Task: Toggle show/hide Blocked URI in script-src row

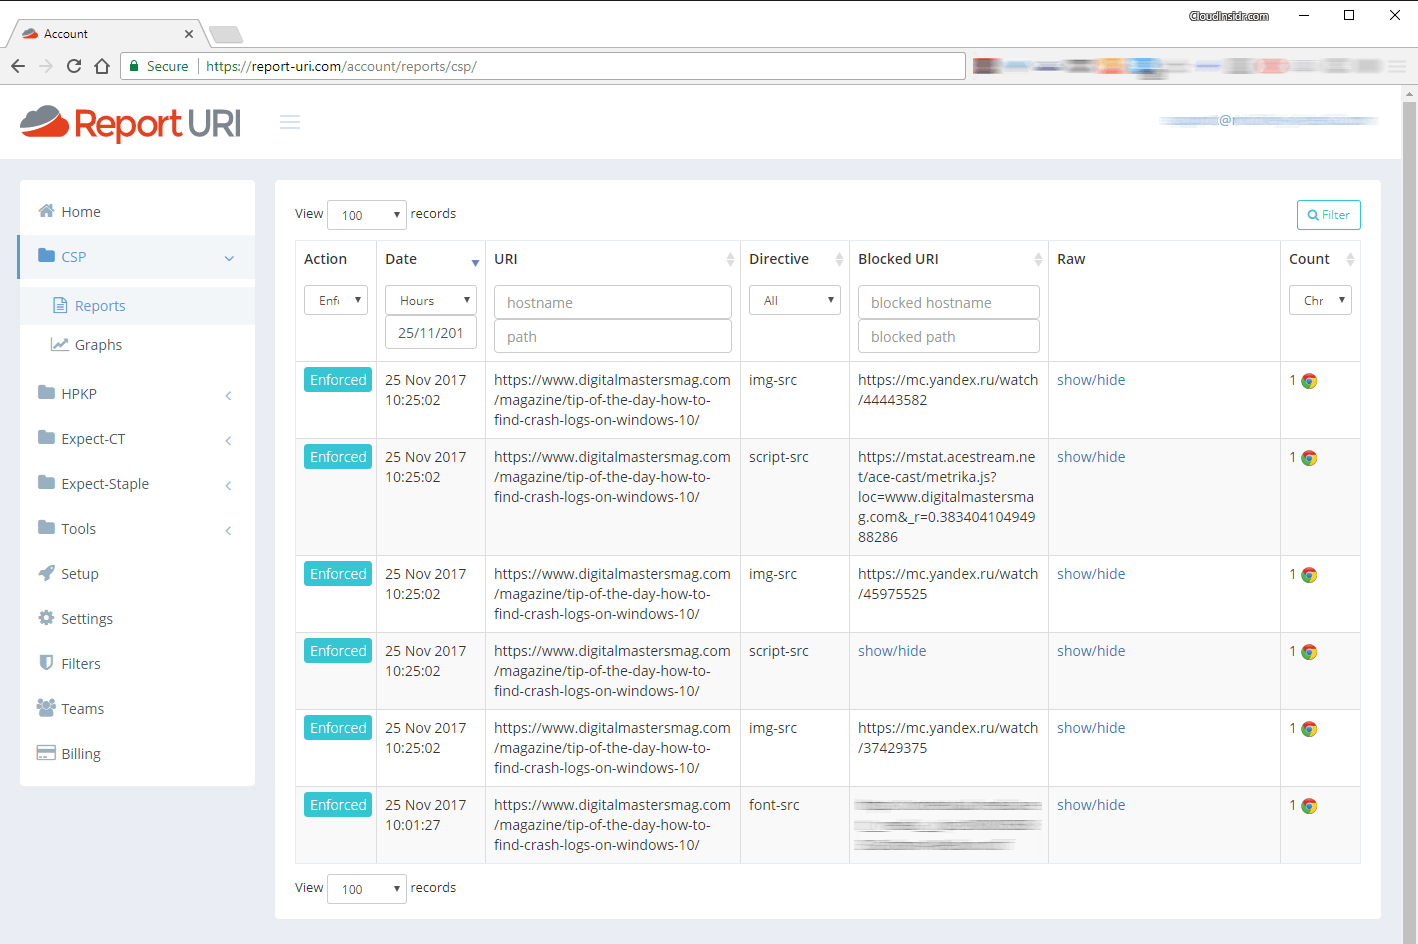Action: 892,651
